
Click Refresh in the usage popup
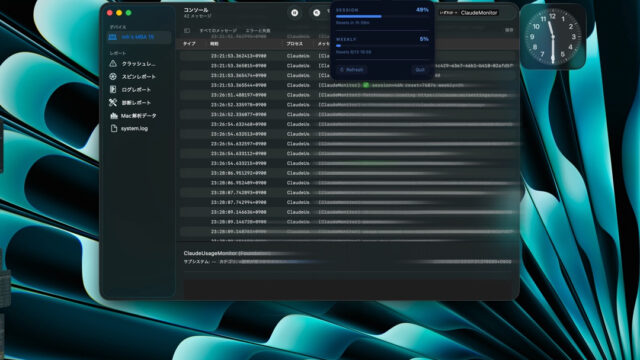coord(351,70)
